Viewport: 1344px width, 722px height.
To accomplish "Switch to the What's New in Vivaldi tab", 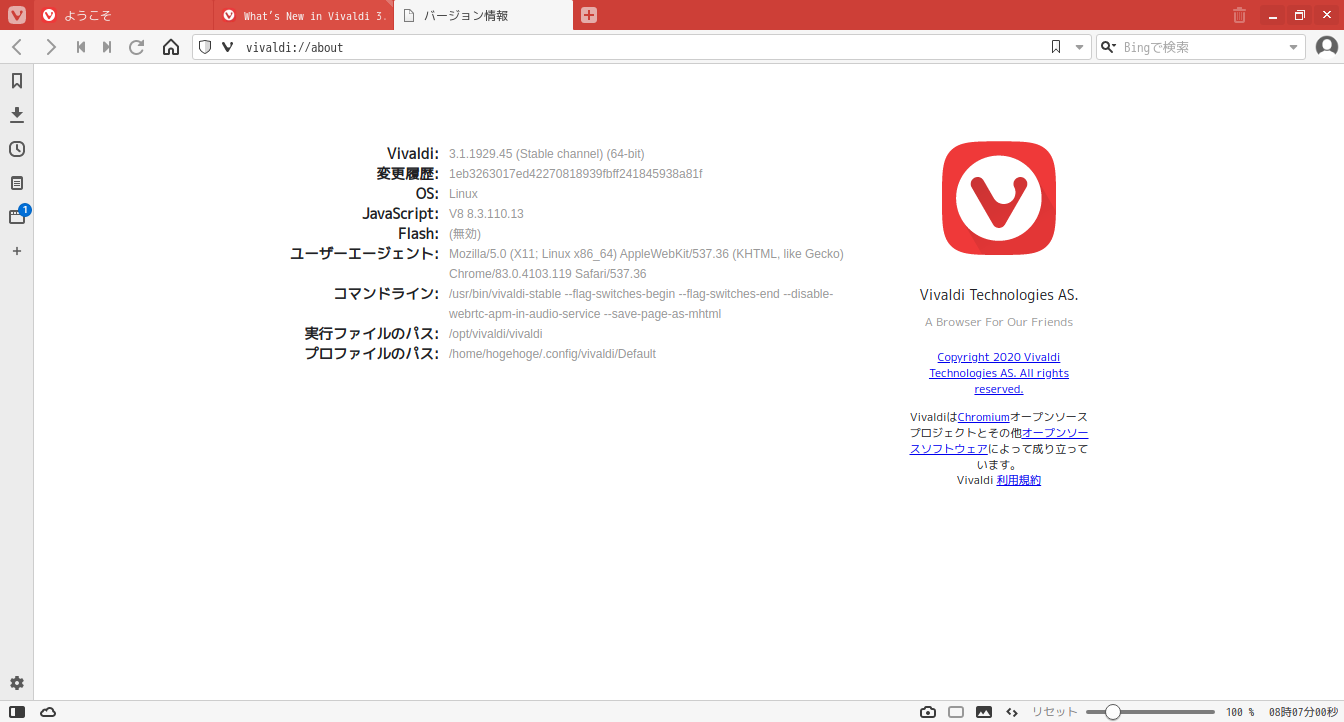I will (x=304, y=15).
